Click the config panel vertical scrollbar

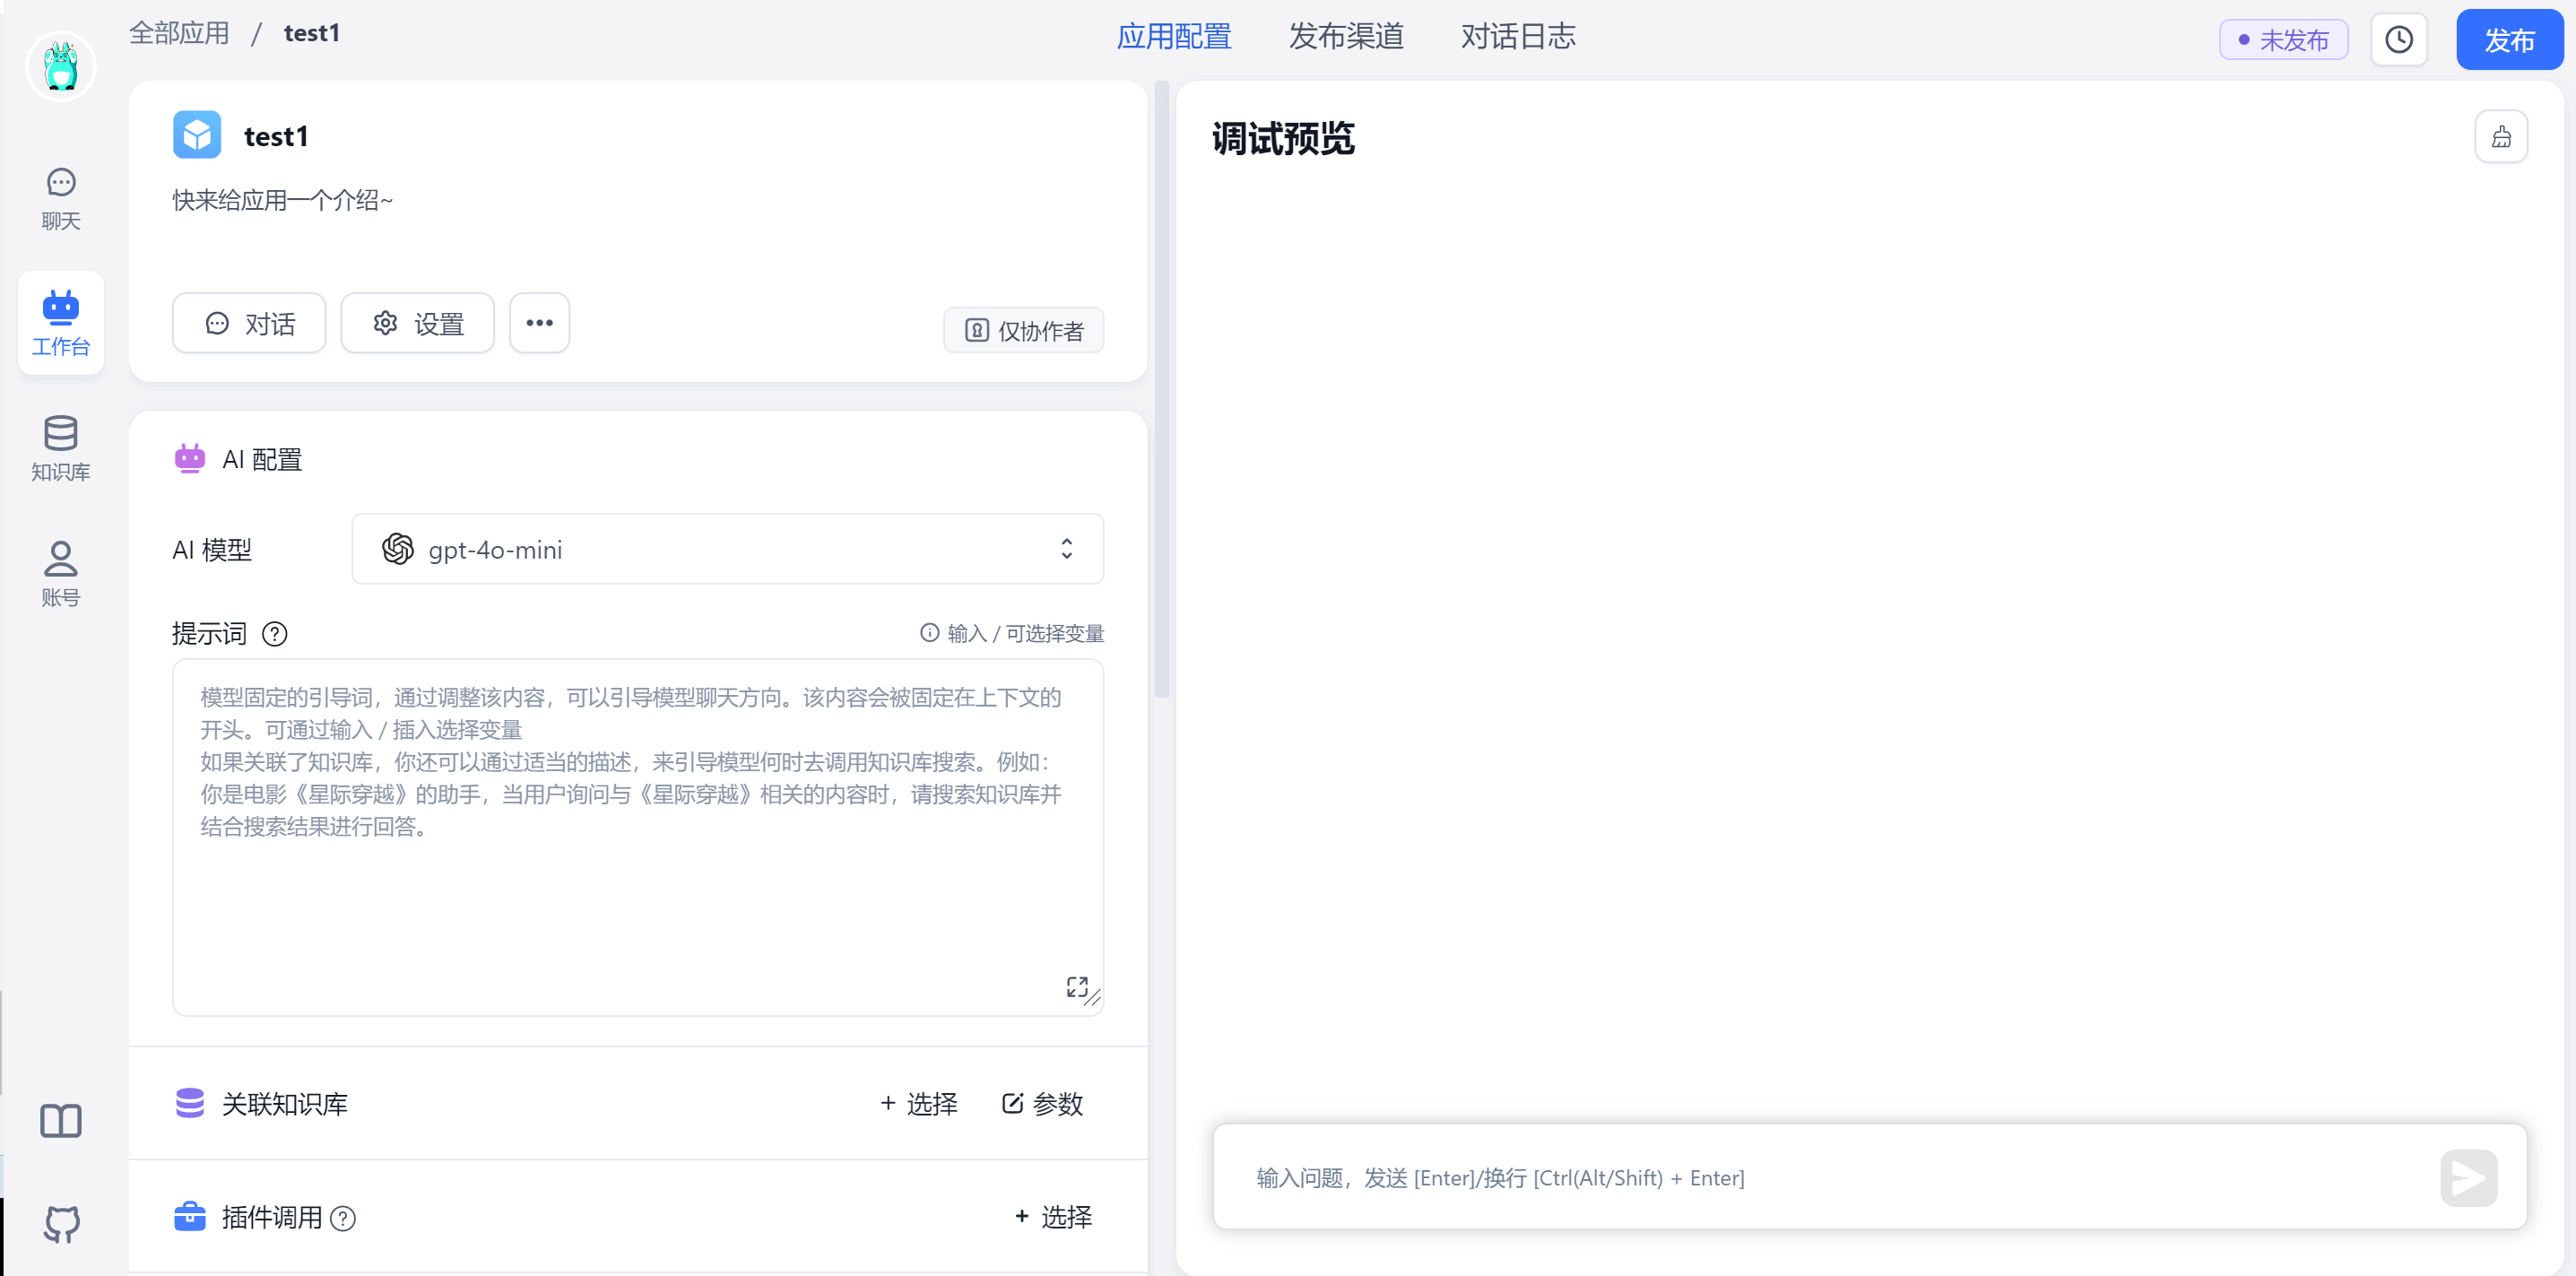1161,390
